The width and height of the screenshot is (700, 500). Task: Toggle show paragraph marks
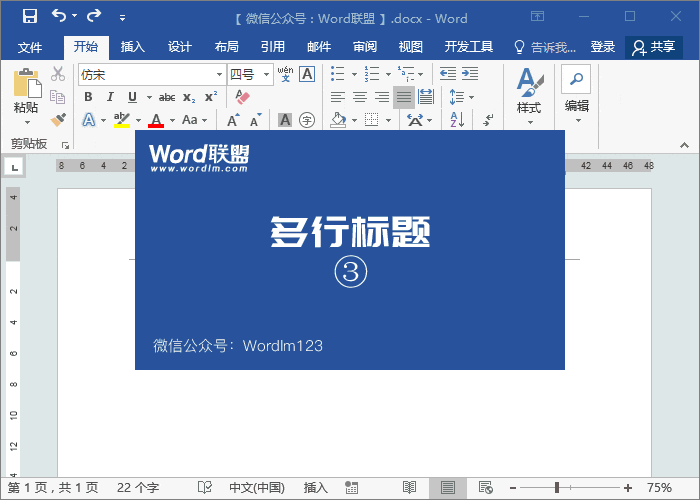click(488, 120)
